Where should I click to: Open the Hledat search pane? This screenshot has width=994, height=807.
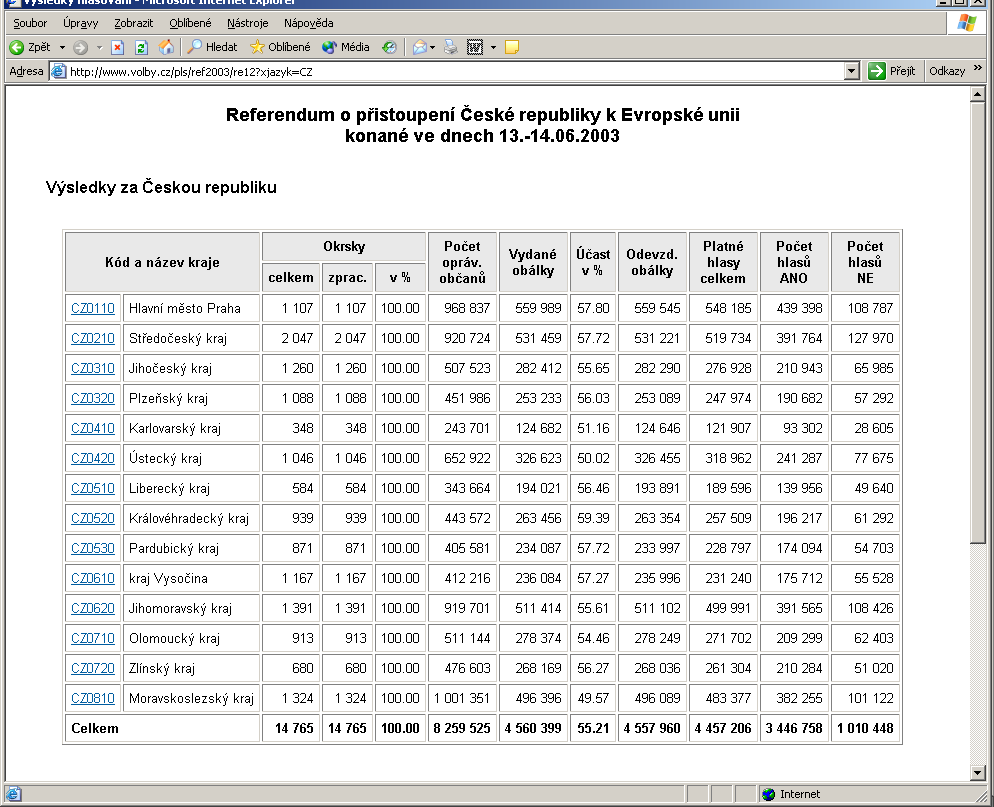(x=212, y=47)
